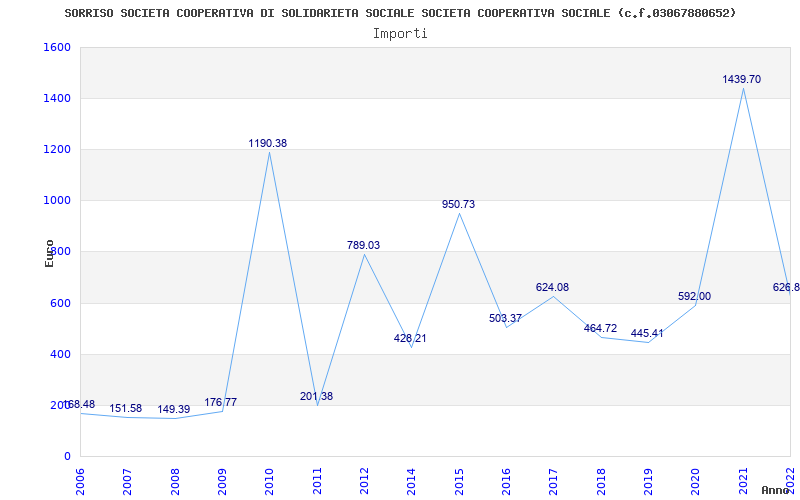
Task: Click the 445.41 data label for 2019
Action: pyautogui.click(x=647, y=333)
